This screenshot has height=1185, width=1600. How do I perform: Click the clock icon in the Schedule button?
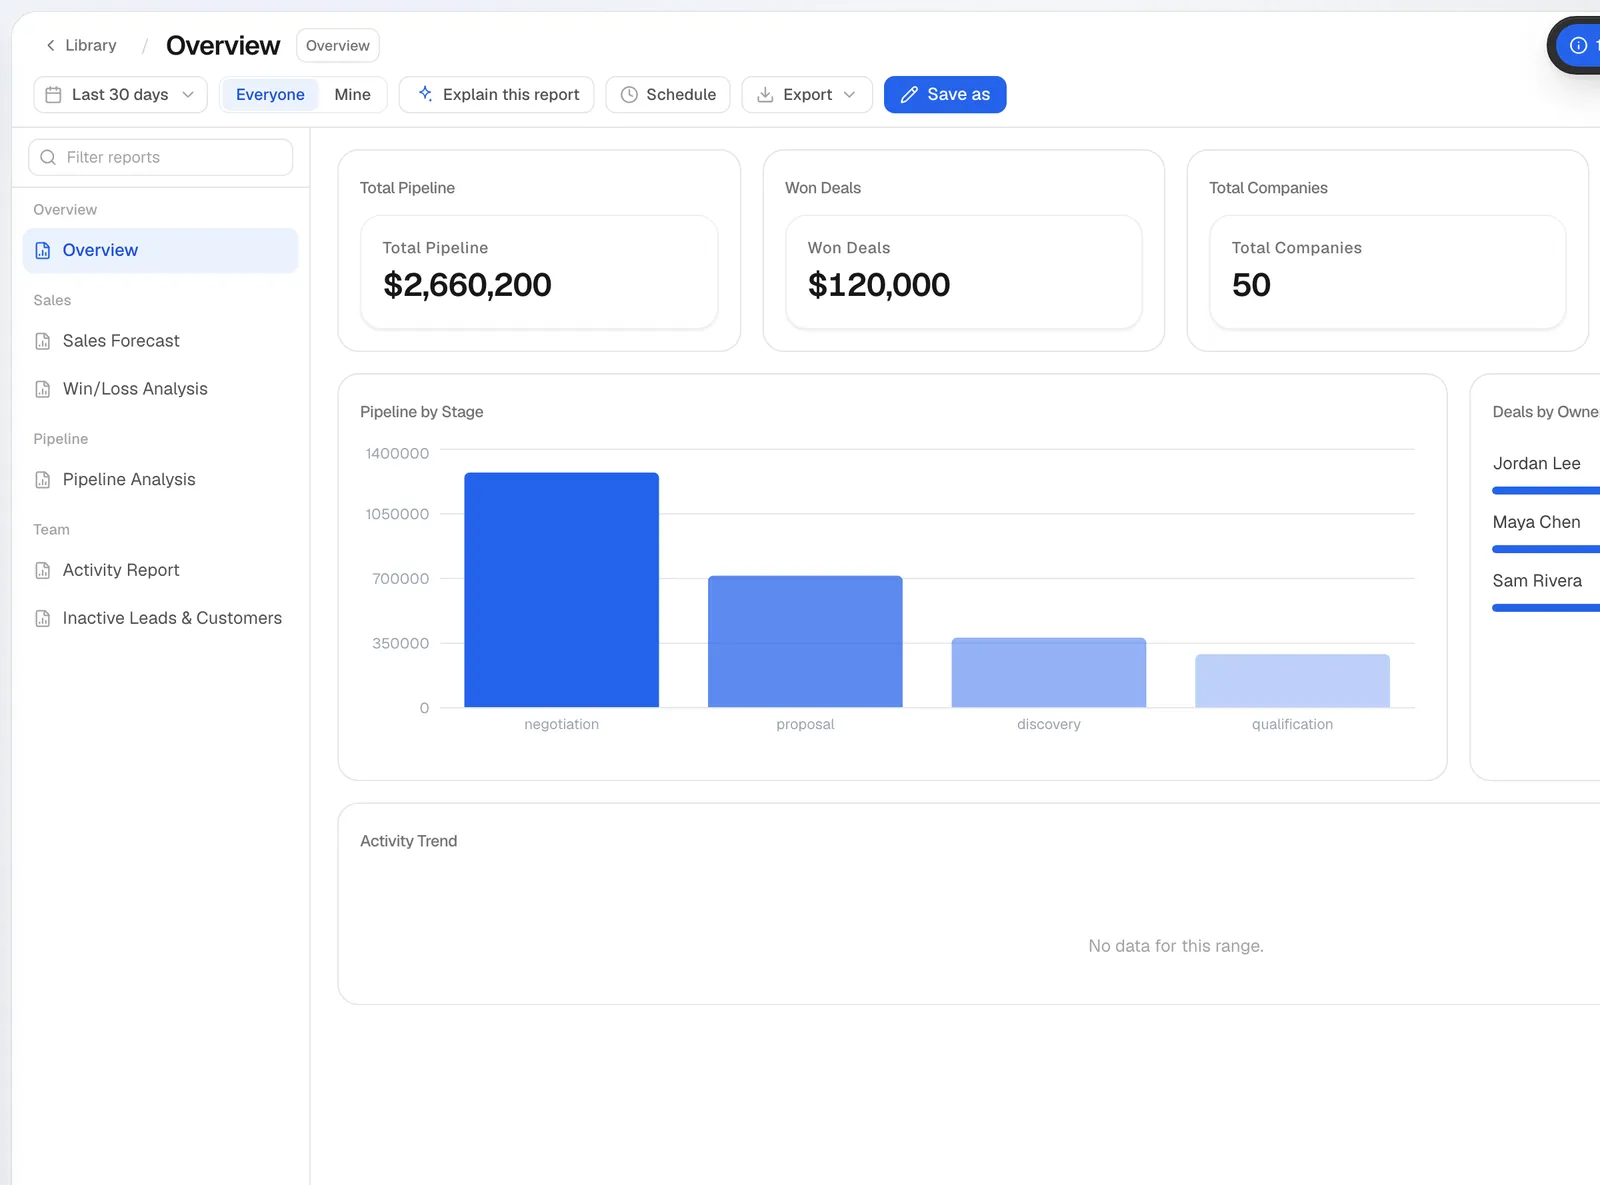pos(629,94)
